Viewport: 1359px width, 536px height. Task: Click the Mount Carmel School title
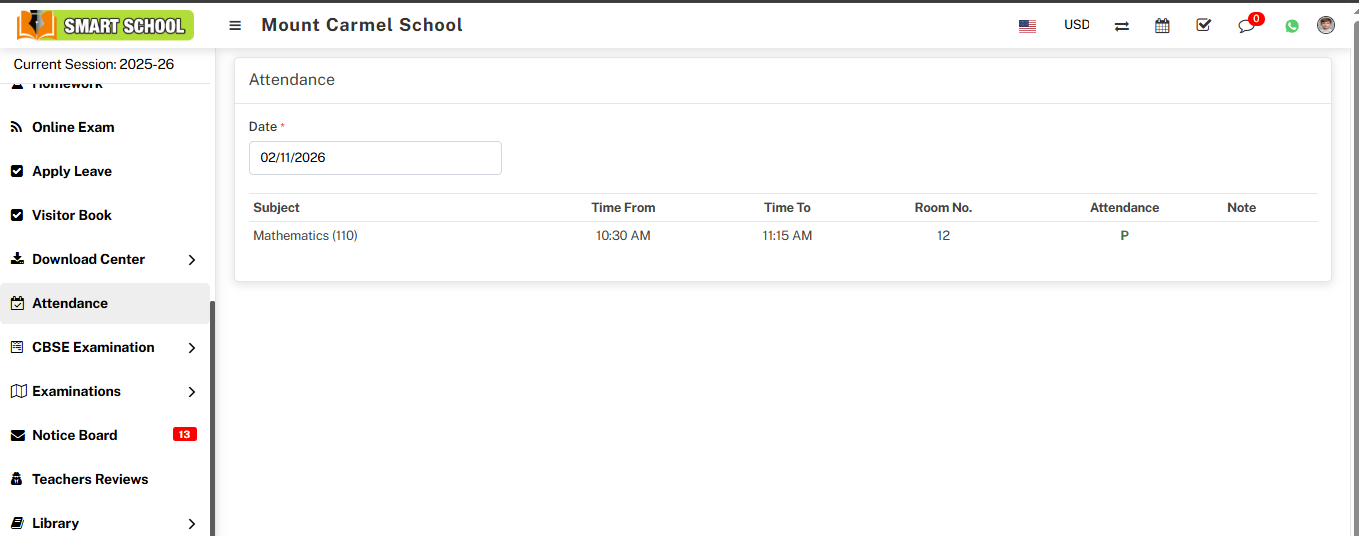tap(362, 25)
